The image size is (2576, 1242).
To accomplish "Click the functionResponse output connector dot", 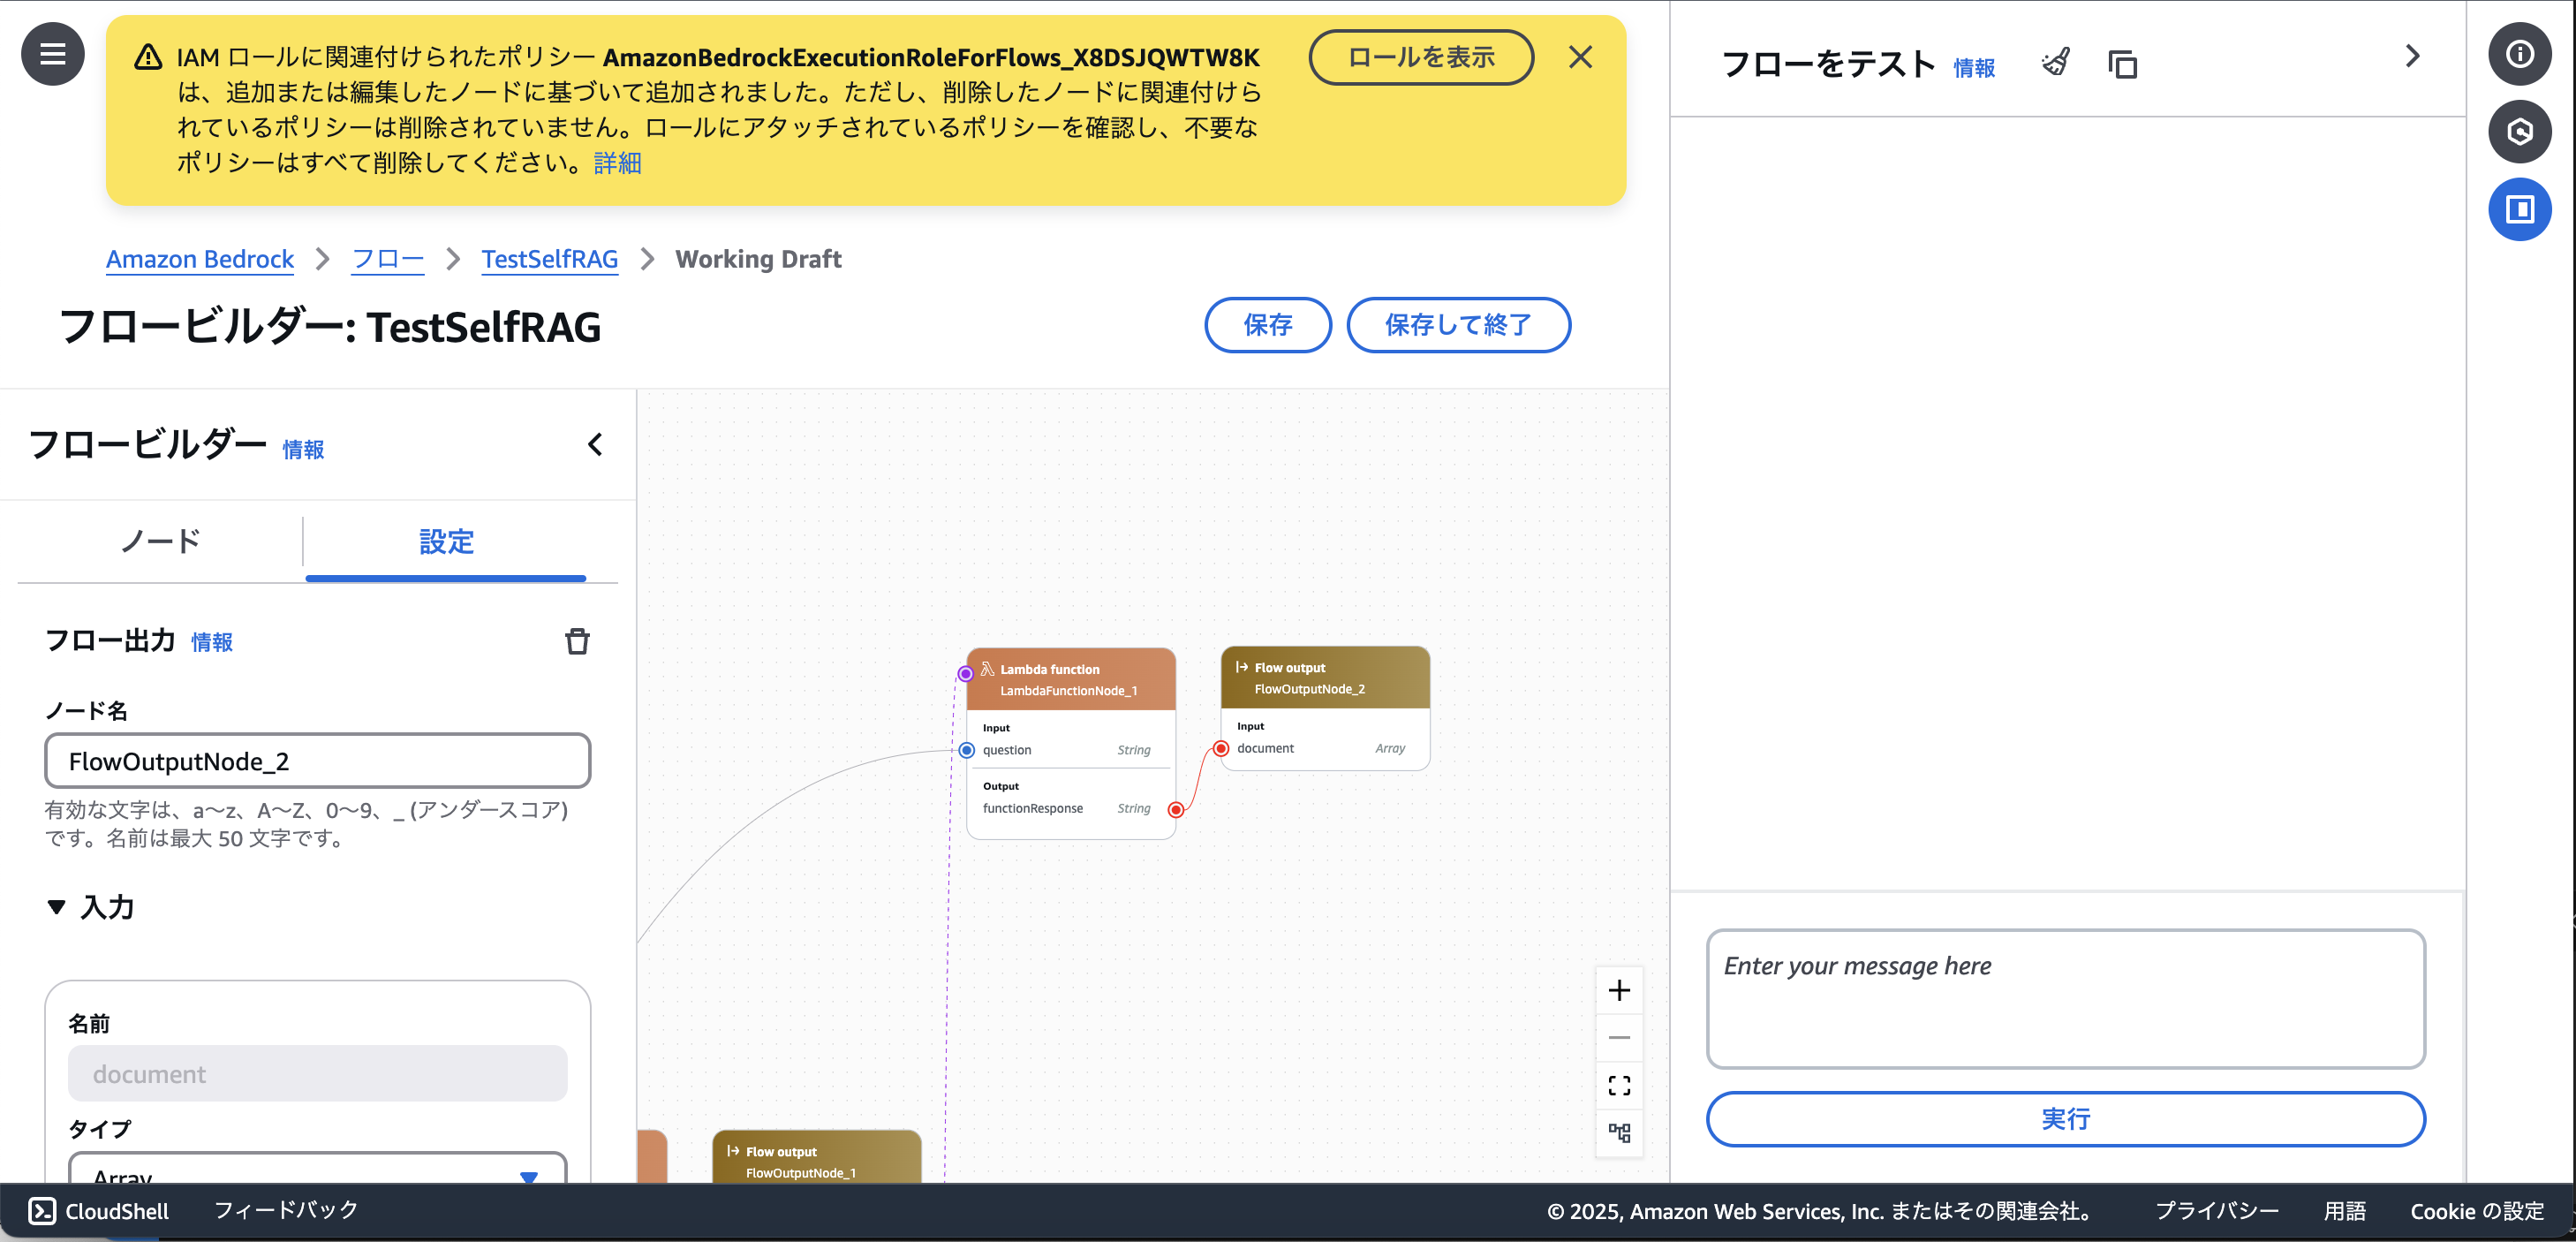I will coord(1176,809).
